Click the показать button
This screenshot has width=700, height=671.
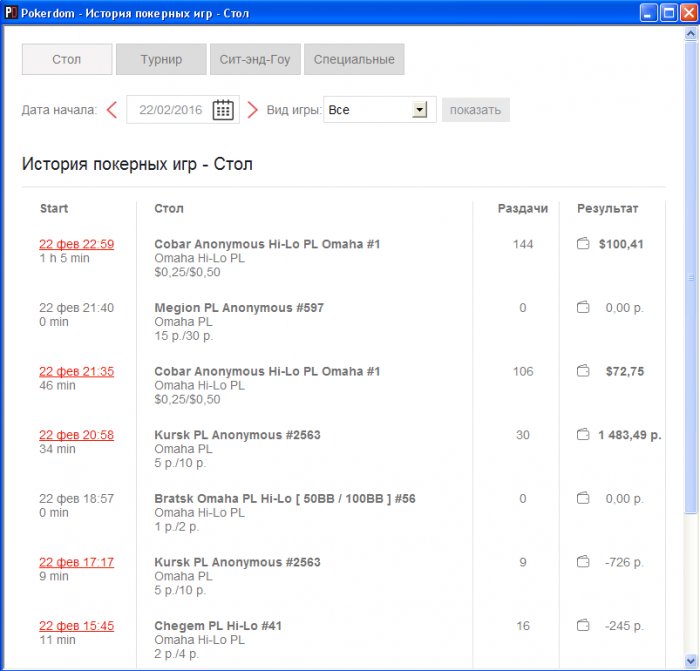[475, 110]
